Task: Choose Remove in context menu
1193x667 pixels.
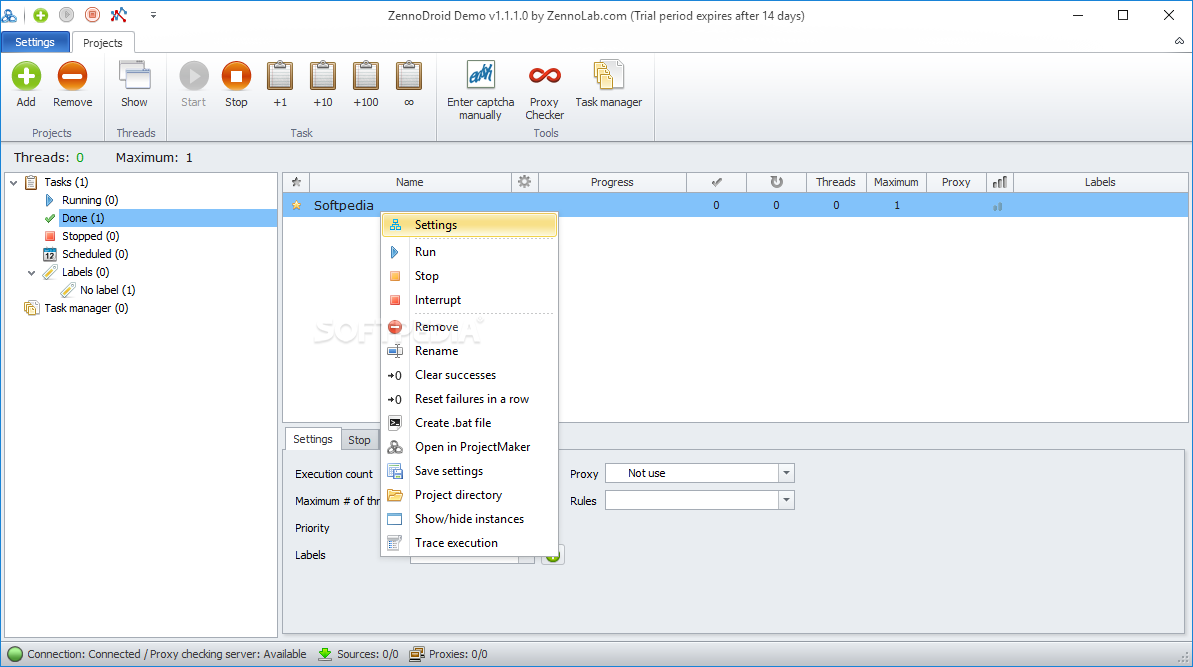Action: pyautogui.click(x=469, y=327)
